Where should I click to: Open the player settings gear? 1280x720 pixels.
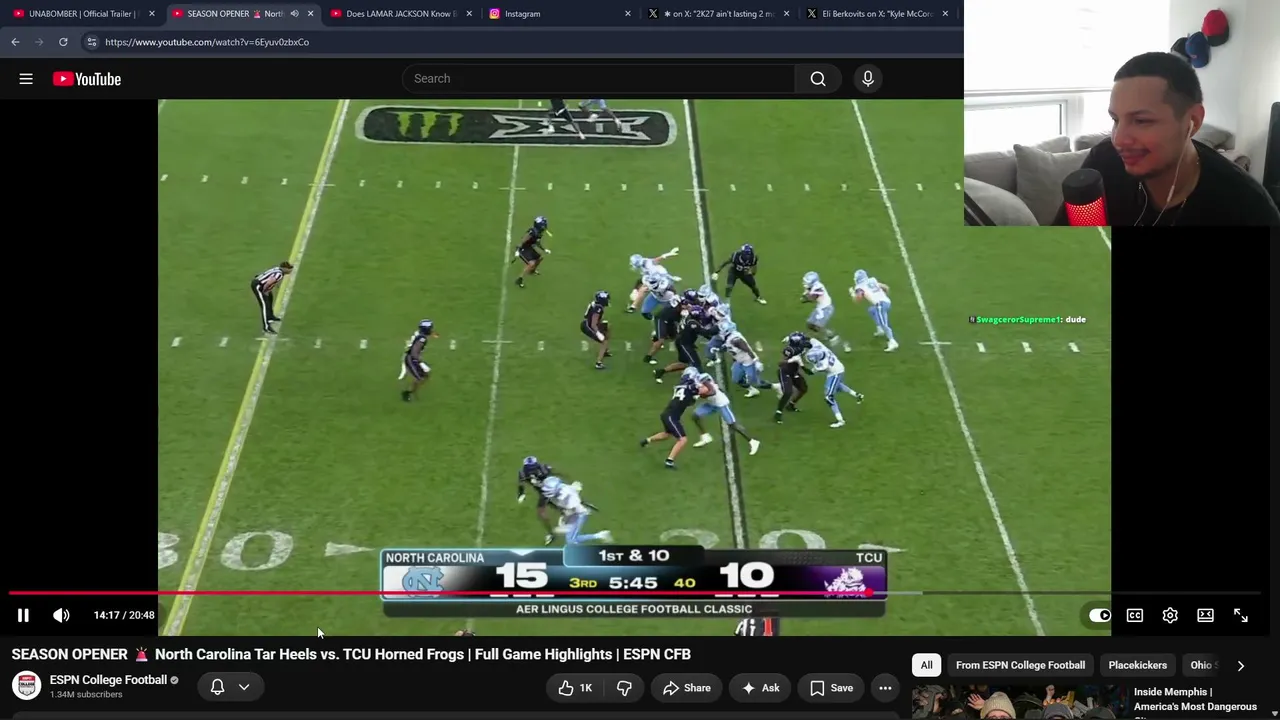tap(1170, 616)
